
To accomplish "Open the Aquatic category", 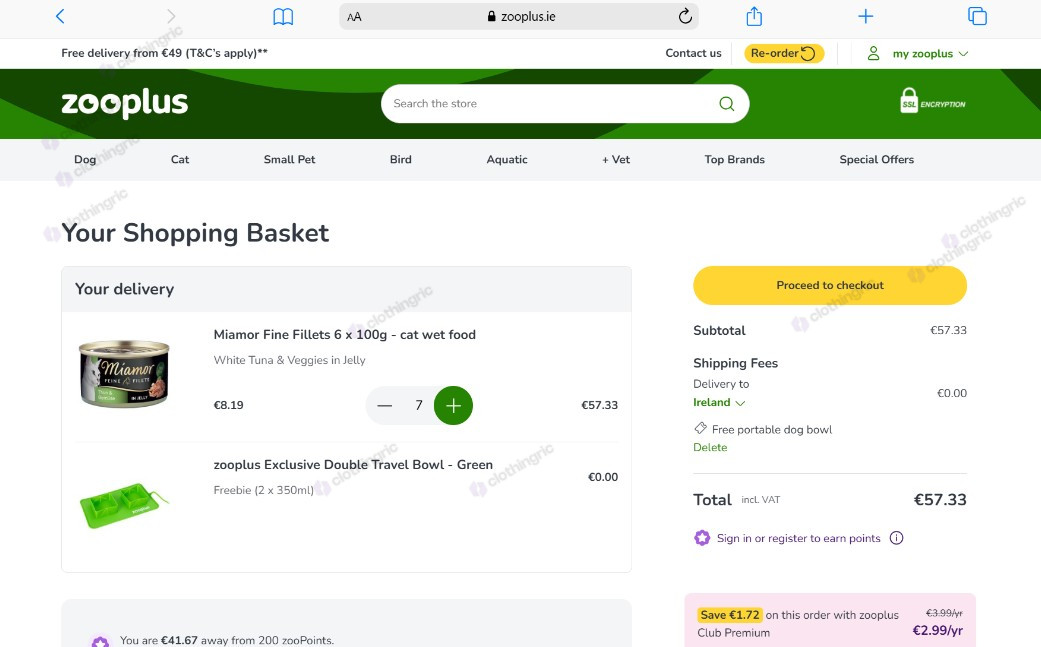I will 507,159.
